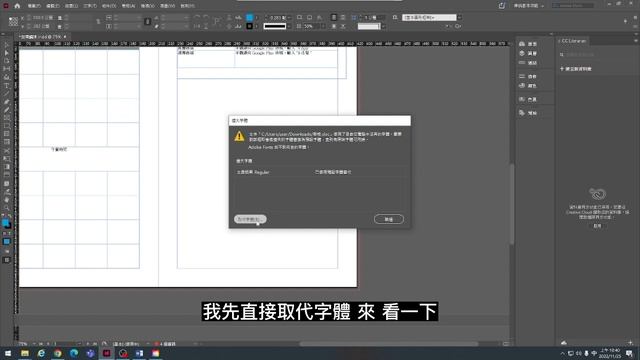Select the Zoom tool in the toolbox
640x360 pixels.
[x=7, y=208]
